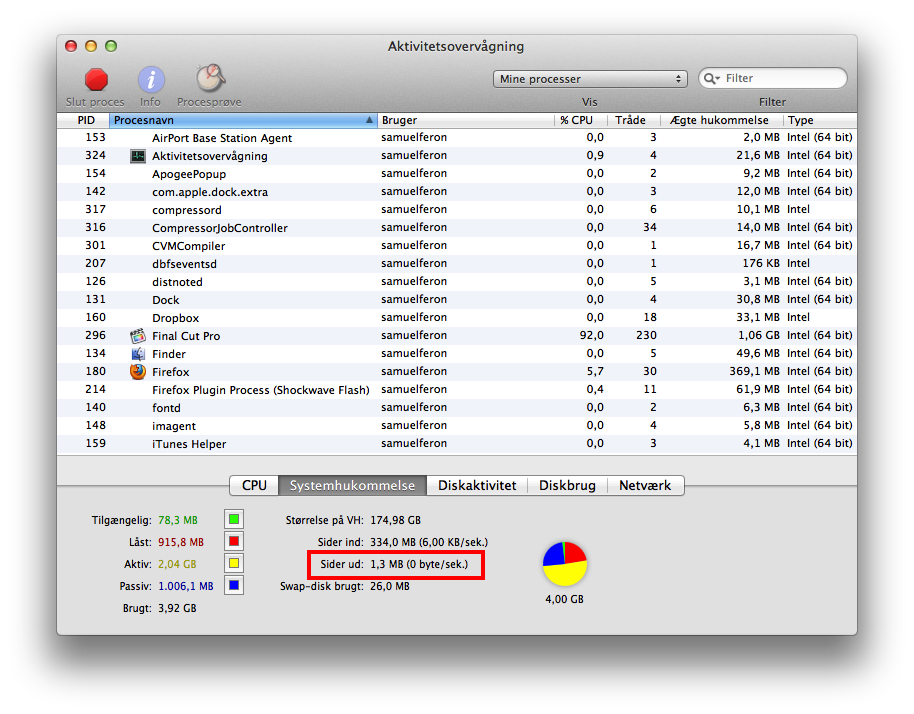914x714 pixels.
Task: Select the AirPort Base Station Agent row
Action: [457, 138]
